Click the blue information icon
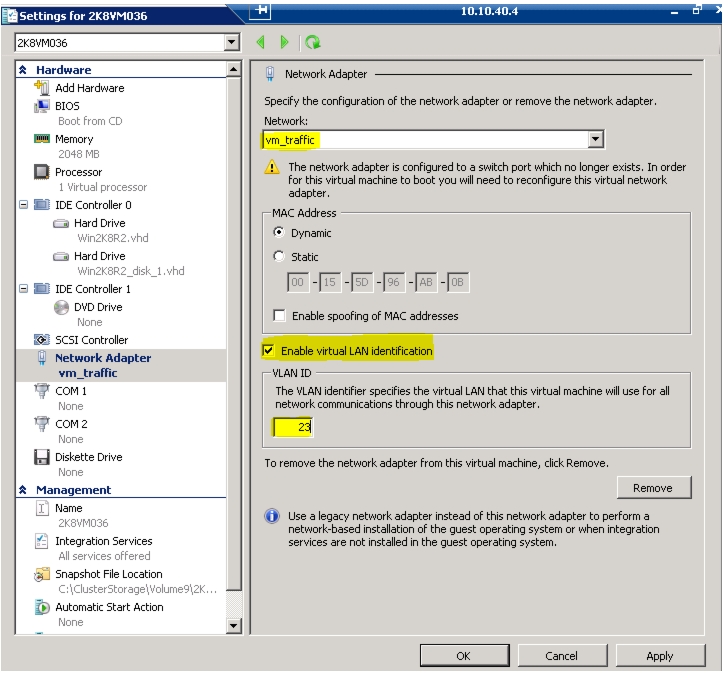The height and width of the screenshot is (683, 728). [x=272, y=516]
